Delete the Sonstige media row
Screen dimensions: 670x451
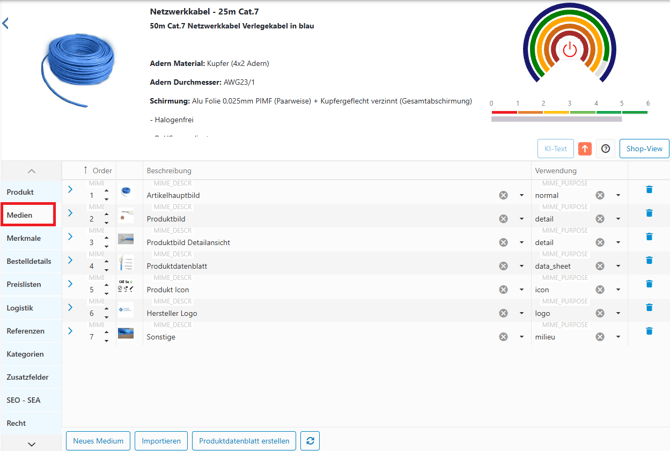click(x=649, y=331)
